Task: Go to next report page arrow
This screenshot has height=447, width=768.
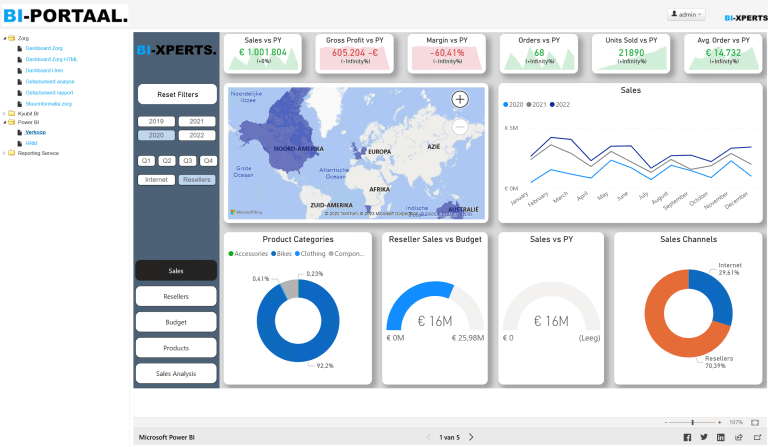Action: (471, 437)
